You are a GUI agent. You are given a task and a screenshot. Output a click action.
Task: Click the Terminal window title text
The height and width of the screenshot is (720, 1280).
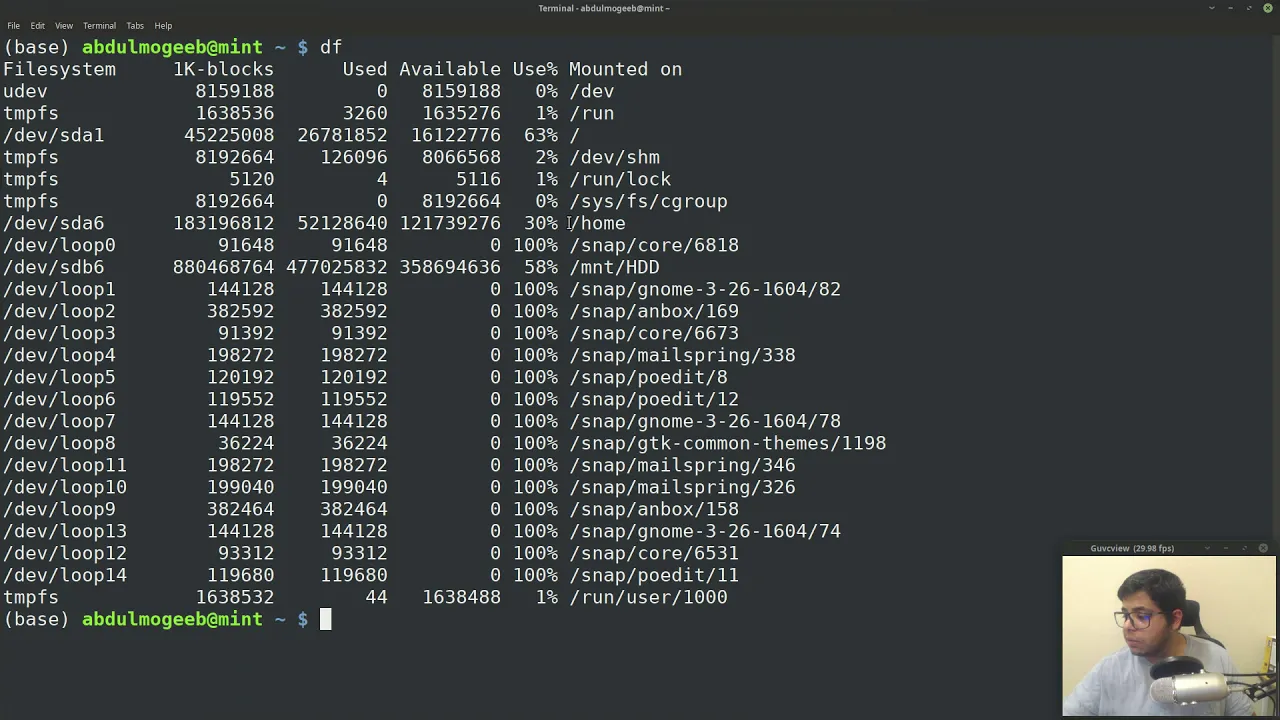(x=604, y=8)
